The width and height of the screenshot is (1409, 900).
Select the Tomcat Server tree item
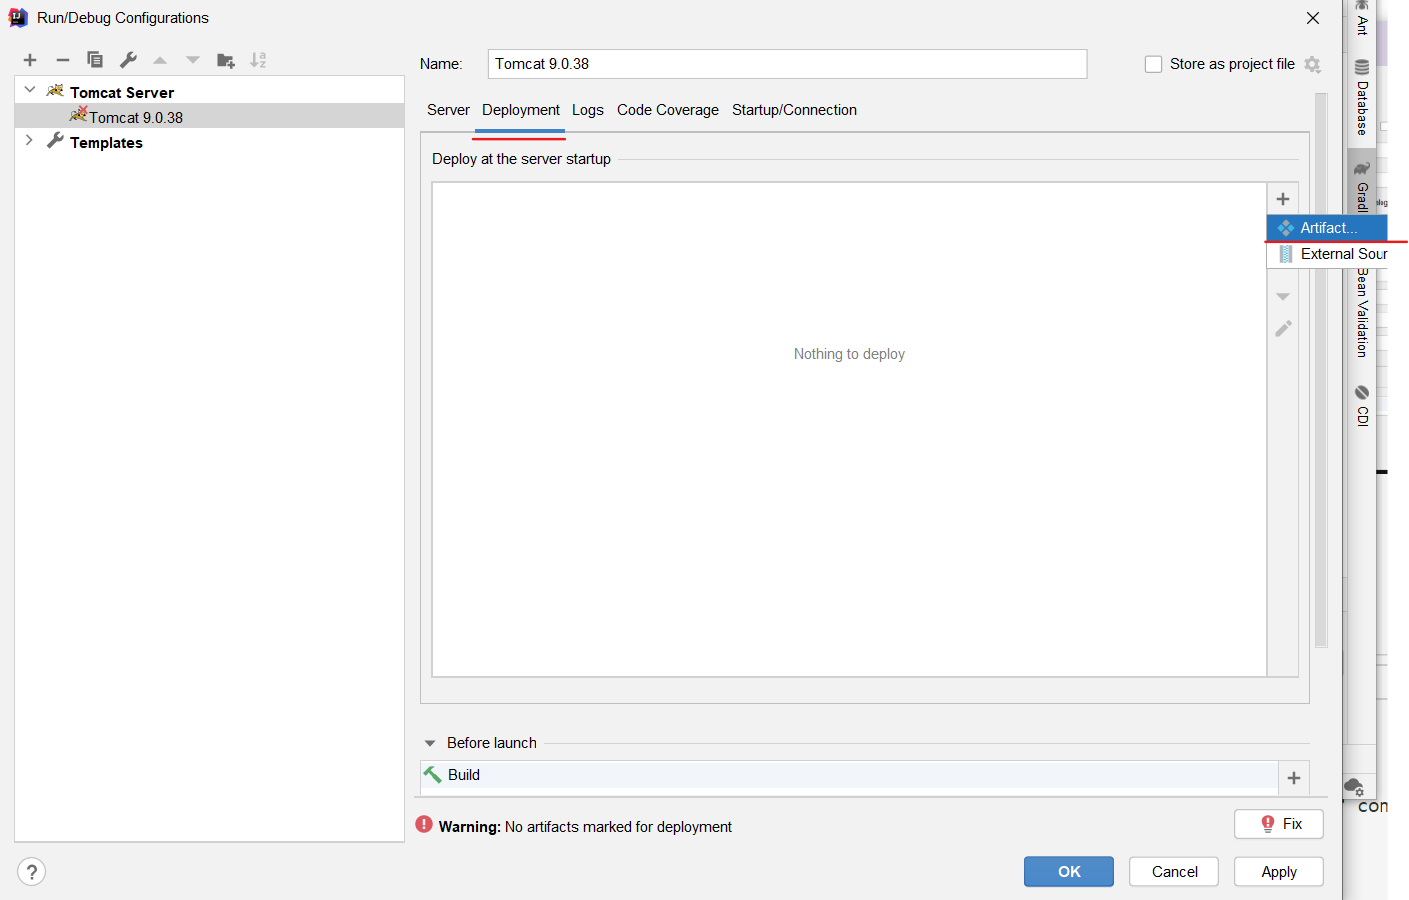(x=122, y=92)
